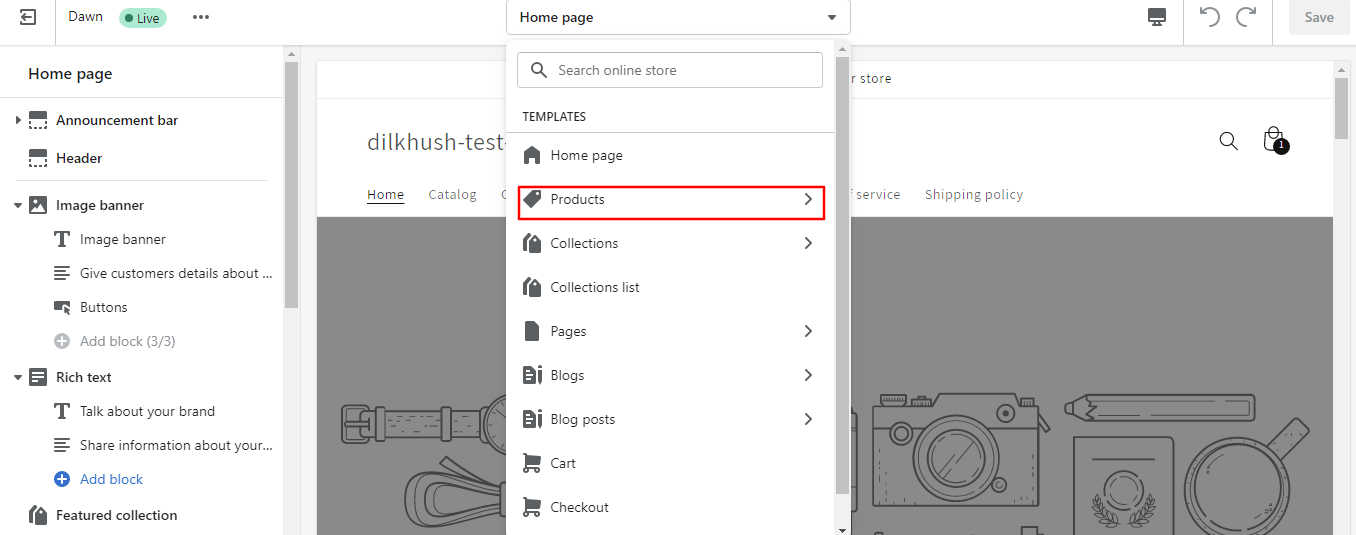Click the exit editor back icon
This screenshot has width=1356, height=535.
[28, 17]
